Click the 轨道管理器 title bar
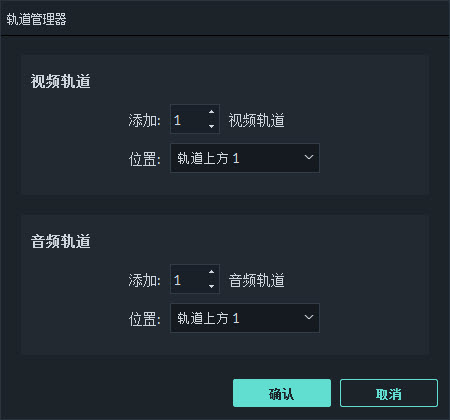Image resolution: width=450 pixels, height=420 pixels. 225,19
